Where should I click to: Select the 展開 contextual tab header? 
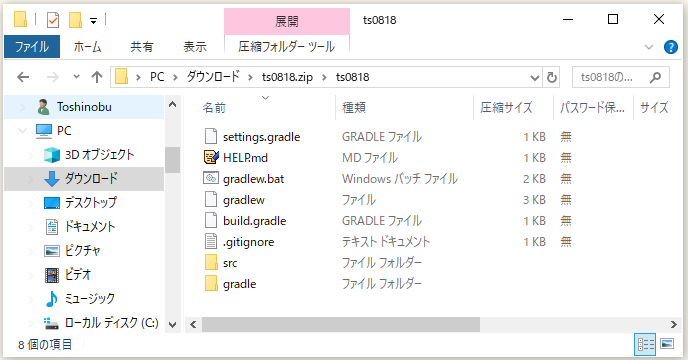tap(287, 21)
